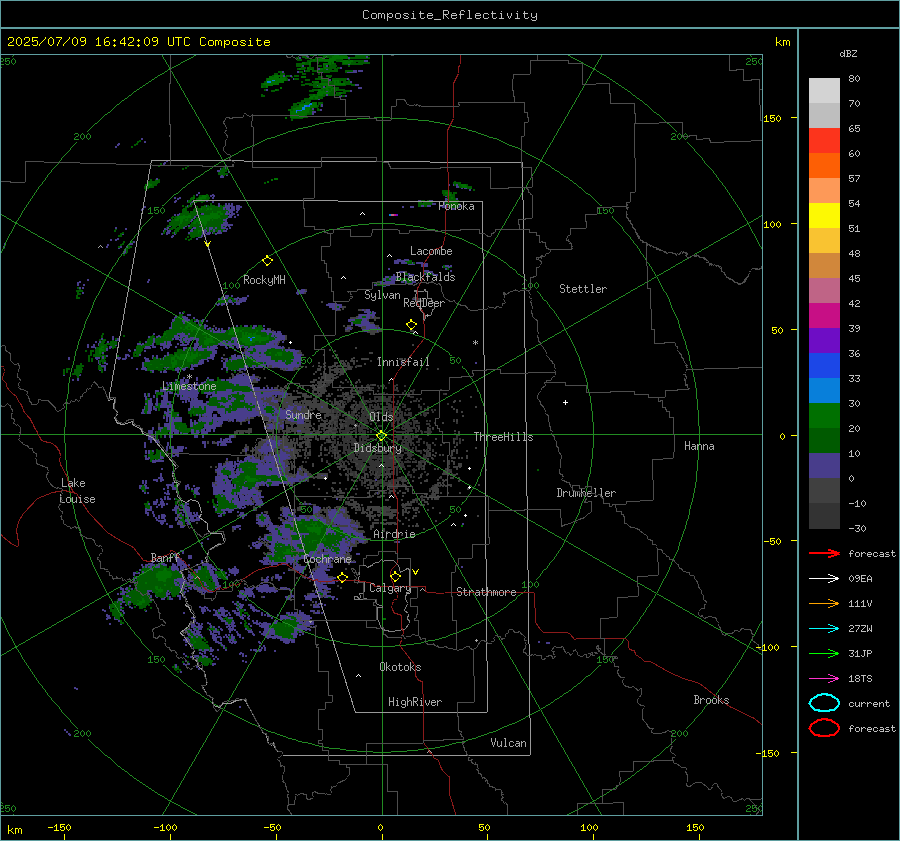Click the 39 dBZ magenta color swatch
Image resolution: width=900 pixels, height=841 pixels.
tap(824, 316)
